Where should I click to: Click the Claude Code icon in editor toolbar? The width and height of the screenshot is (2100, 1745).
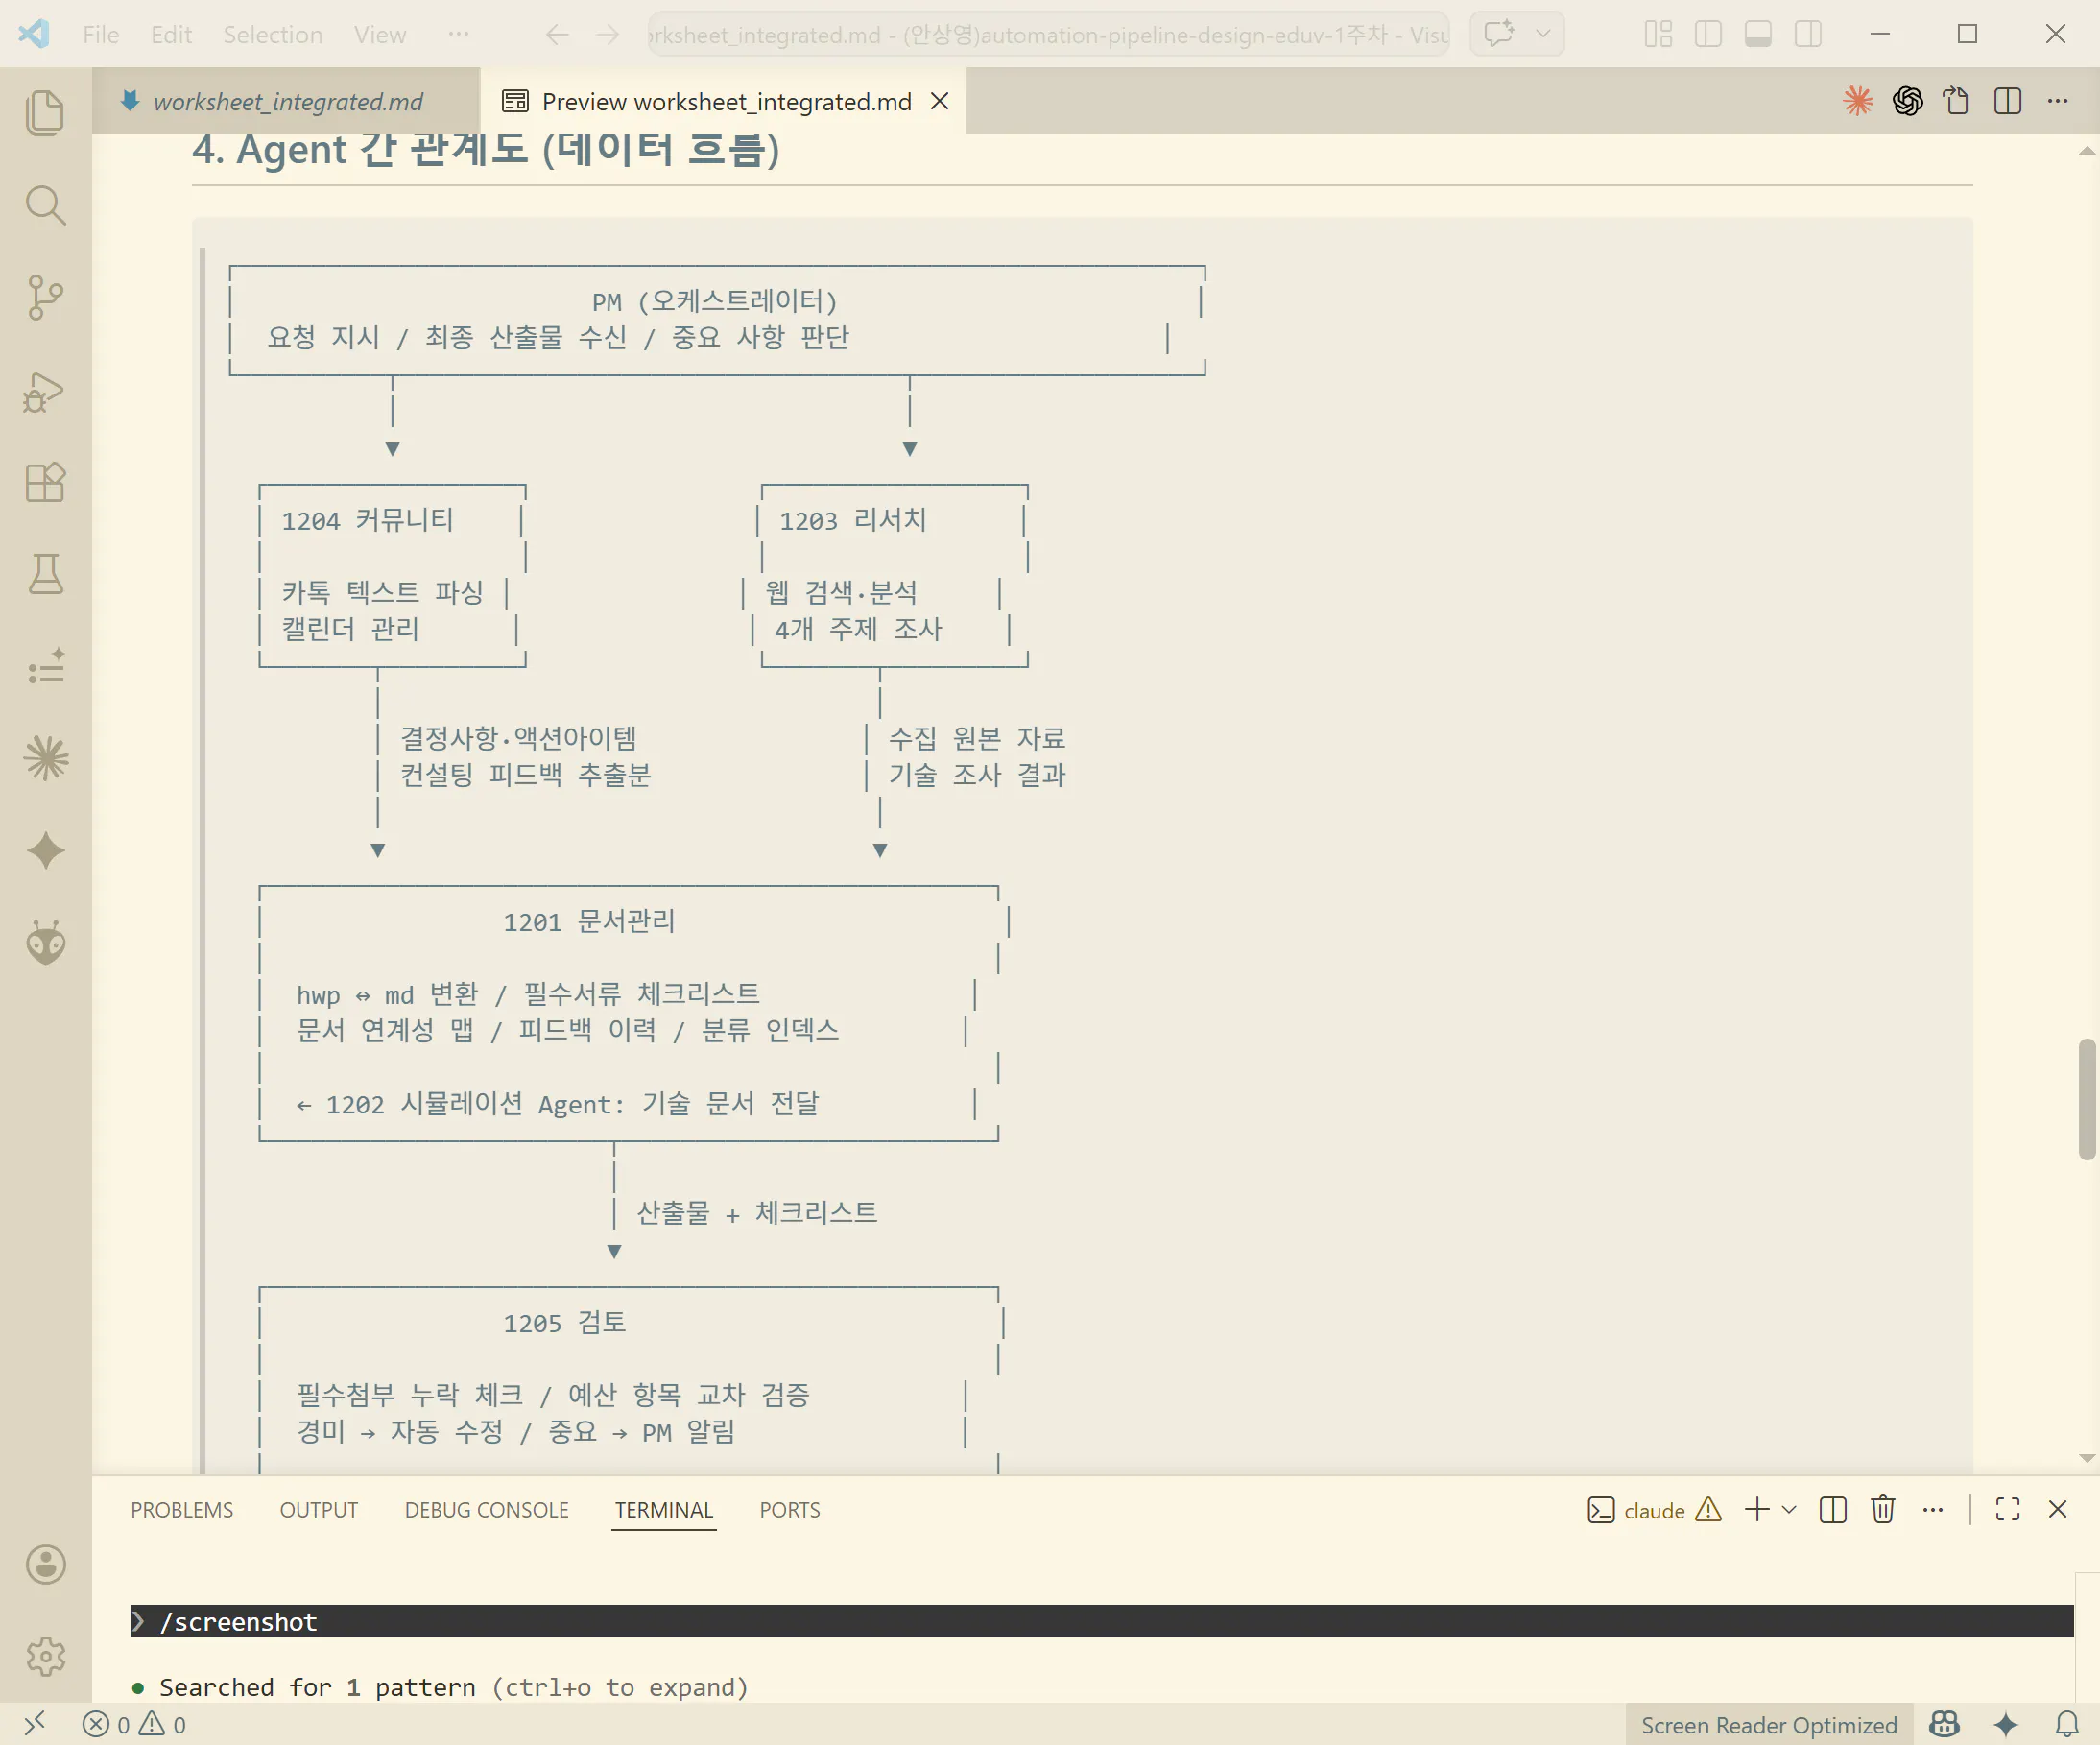pos(1857,101)
